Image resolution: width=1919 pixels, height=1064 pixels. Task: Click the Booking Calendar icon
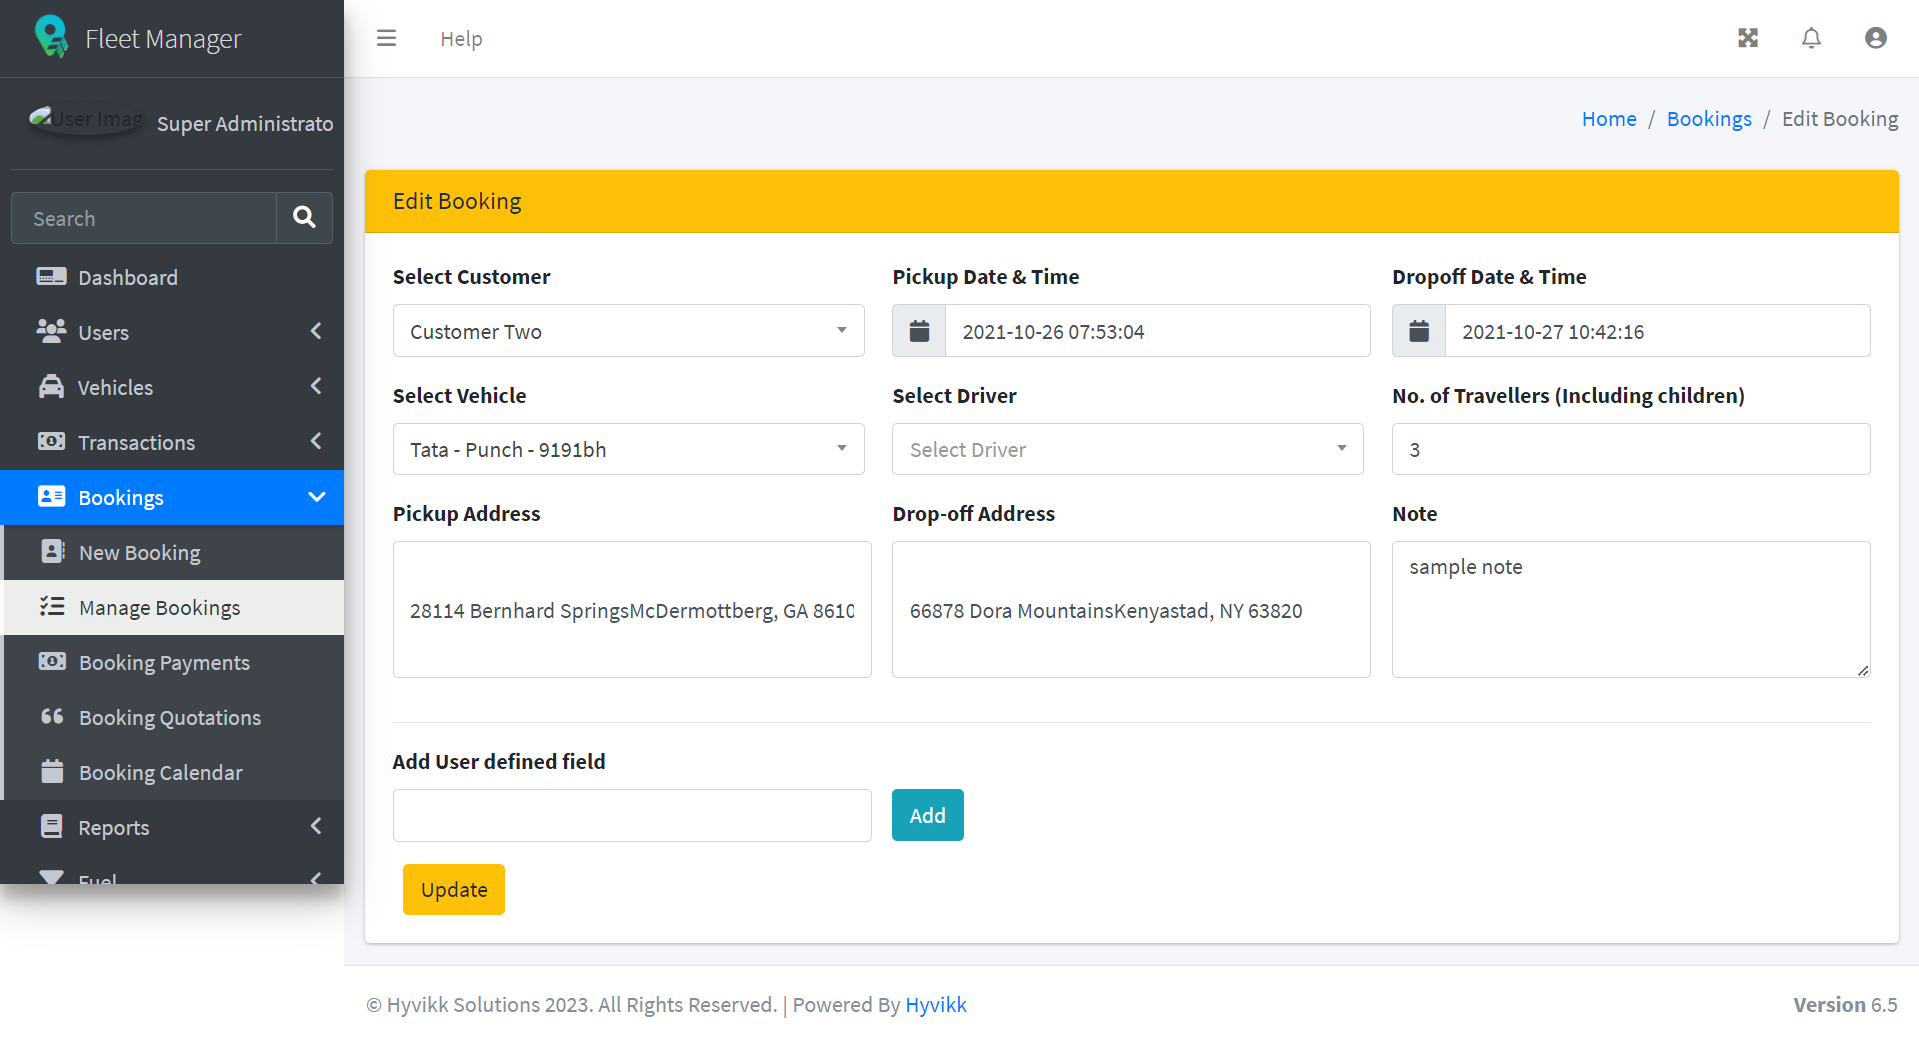tap(53, 772)
